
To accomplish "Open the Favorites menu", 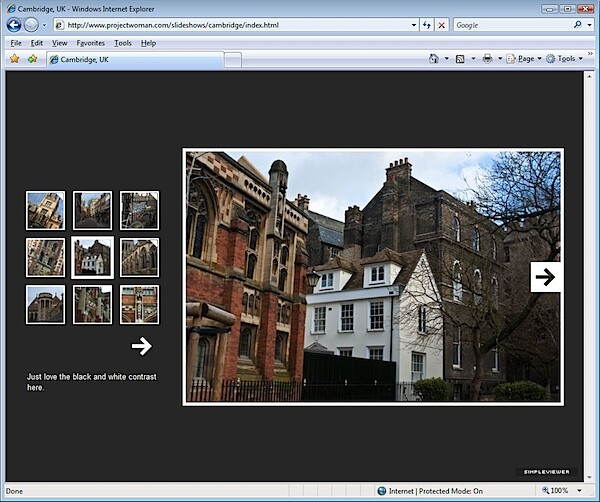I will click(x=90, y=43).
